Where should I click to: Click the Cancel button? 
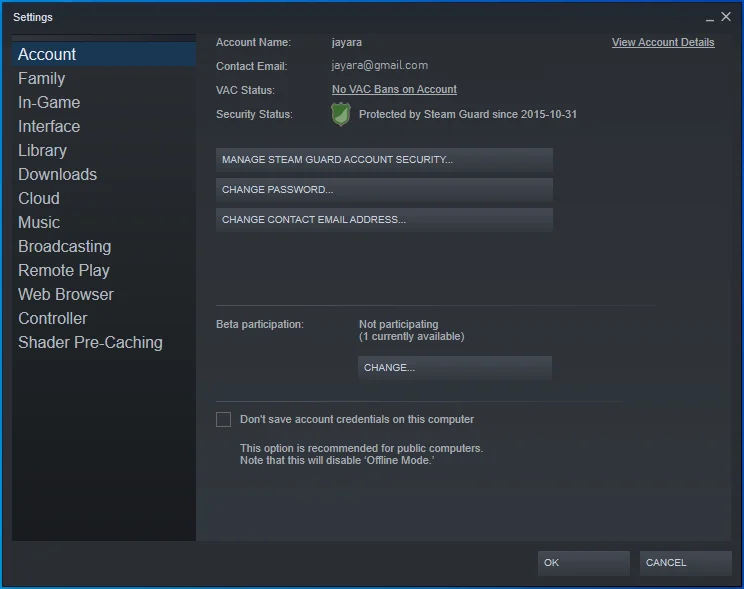click(x=686, y=563)
